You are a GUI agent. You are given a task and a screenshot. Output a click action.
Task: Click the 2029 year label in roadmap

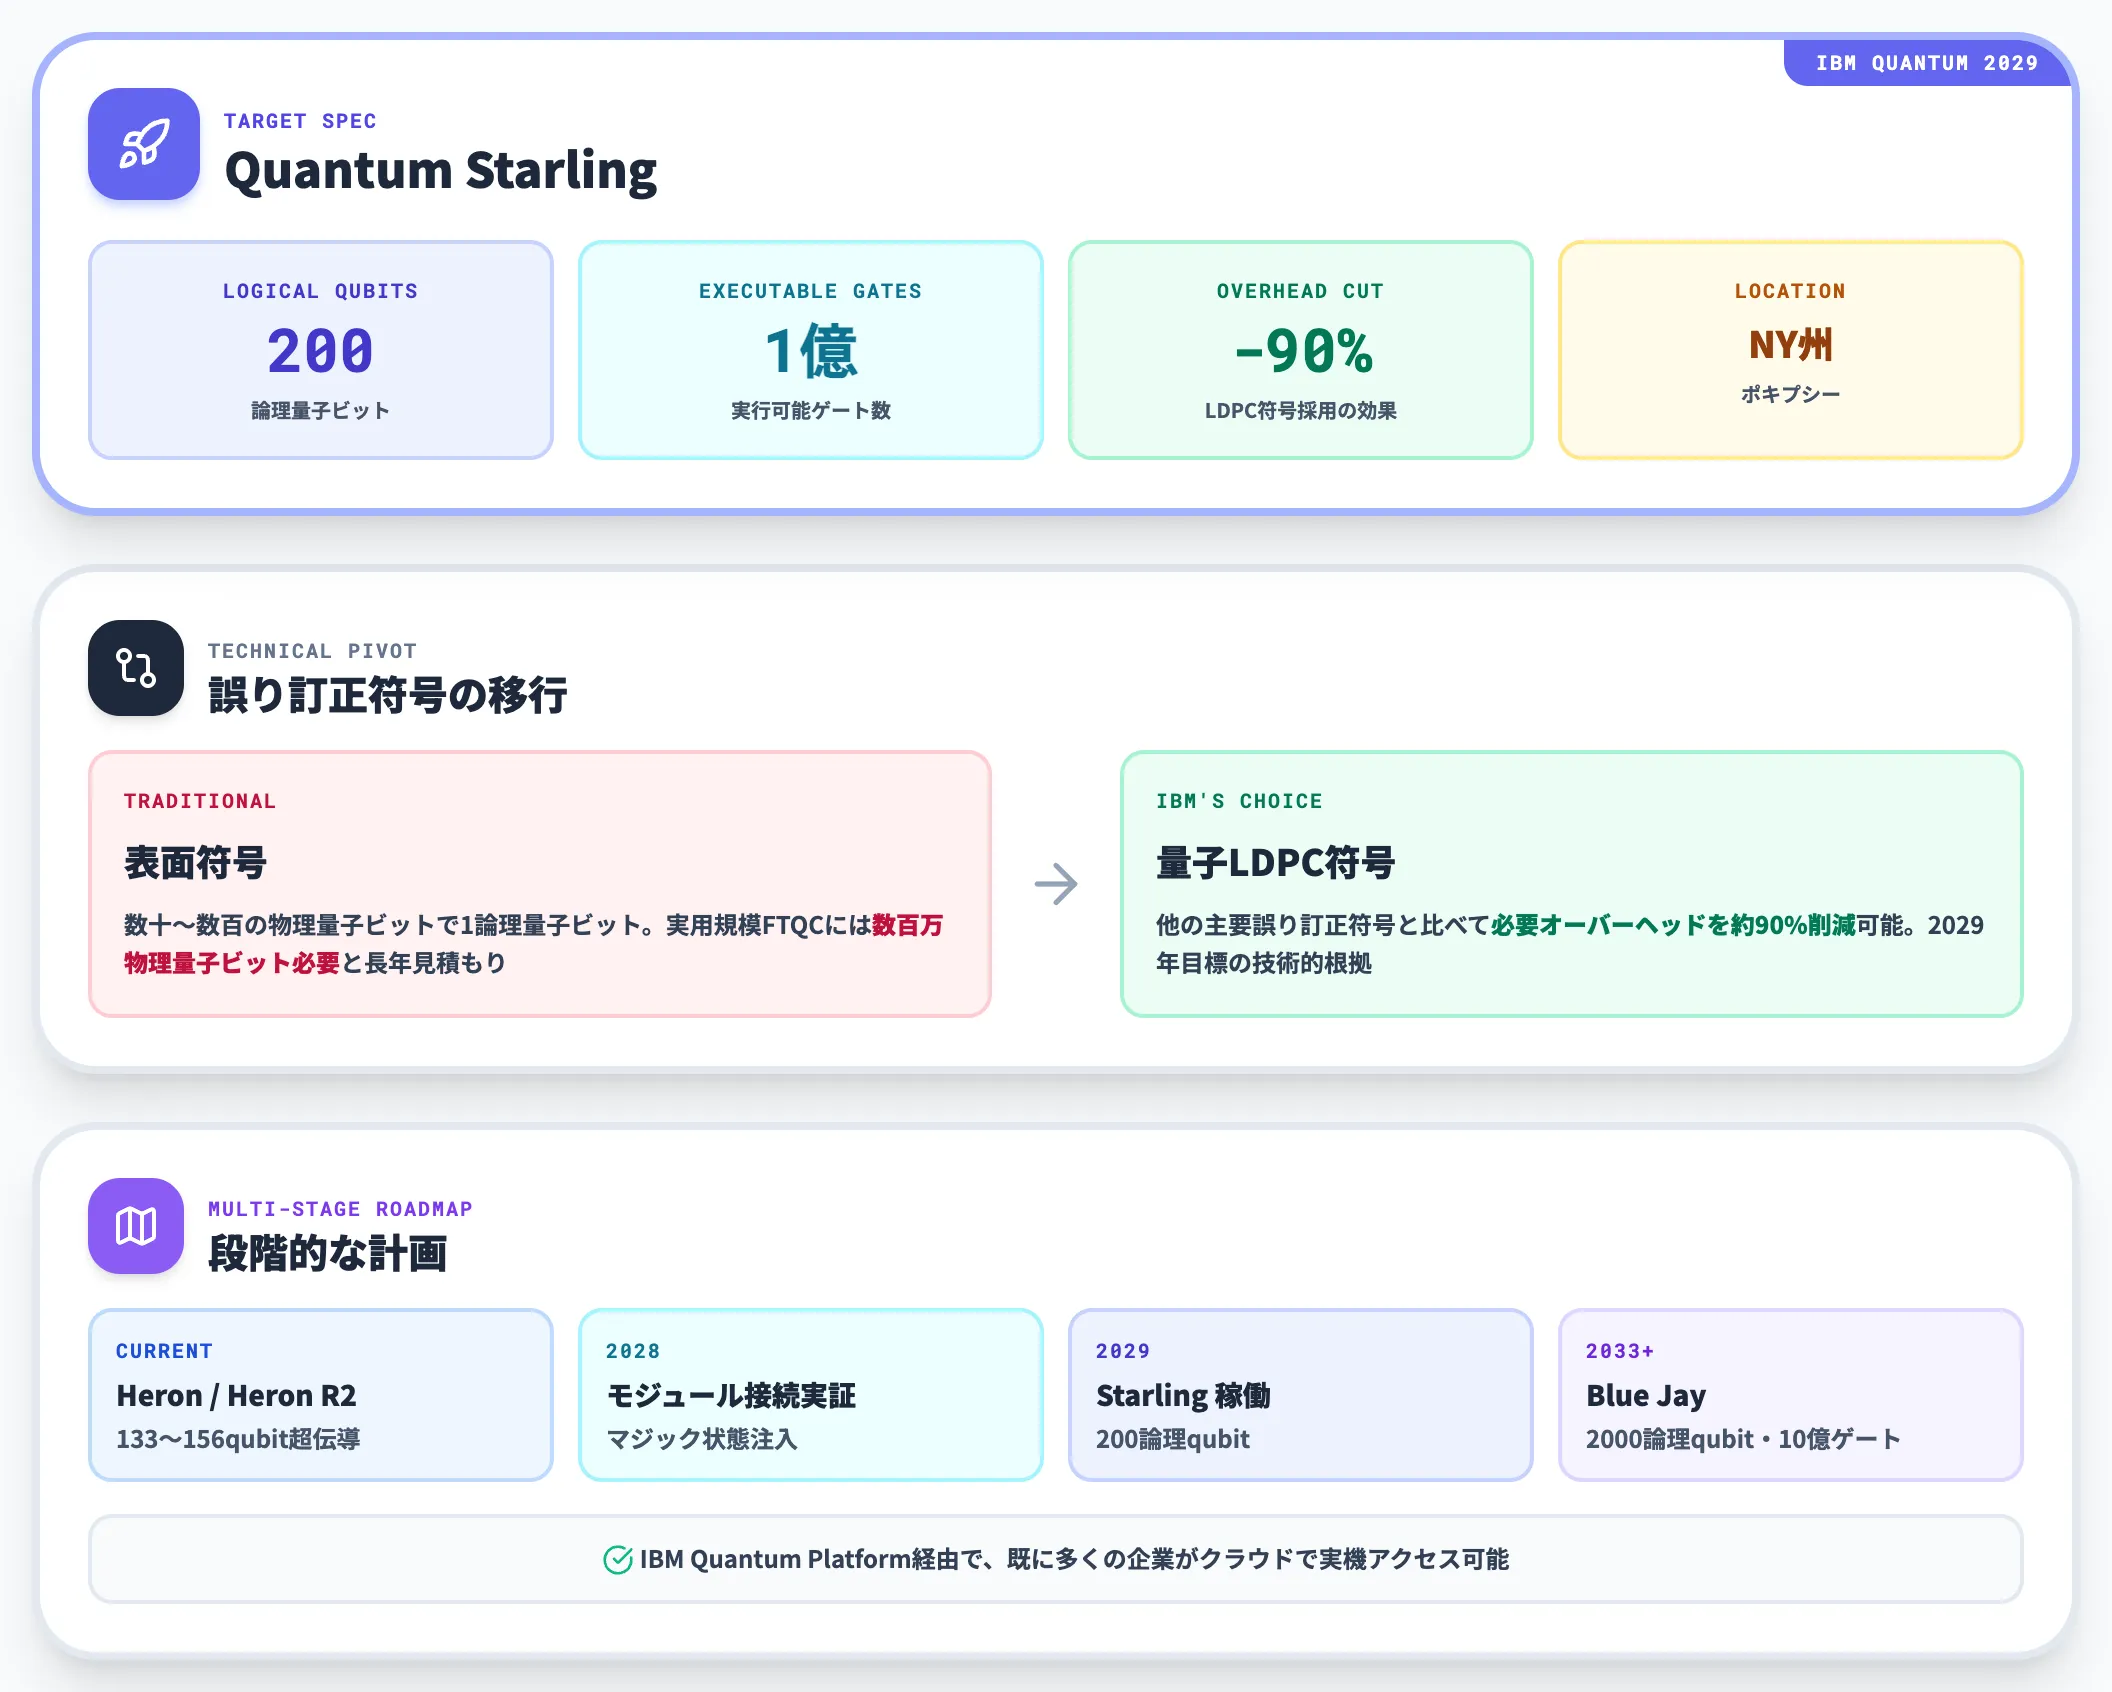point(1123,1351)
